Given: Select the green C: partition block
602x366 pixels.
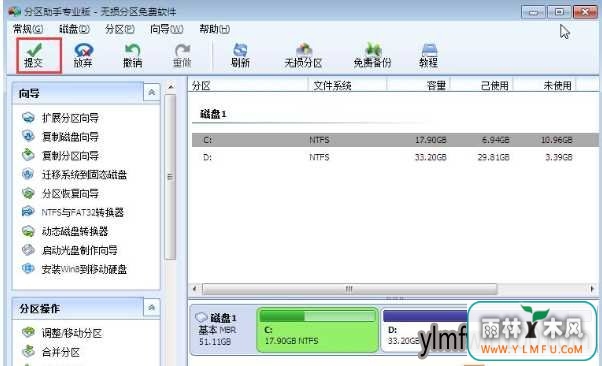Looking at the screenshot, I should point(317,330).
